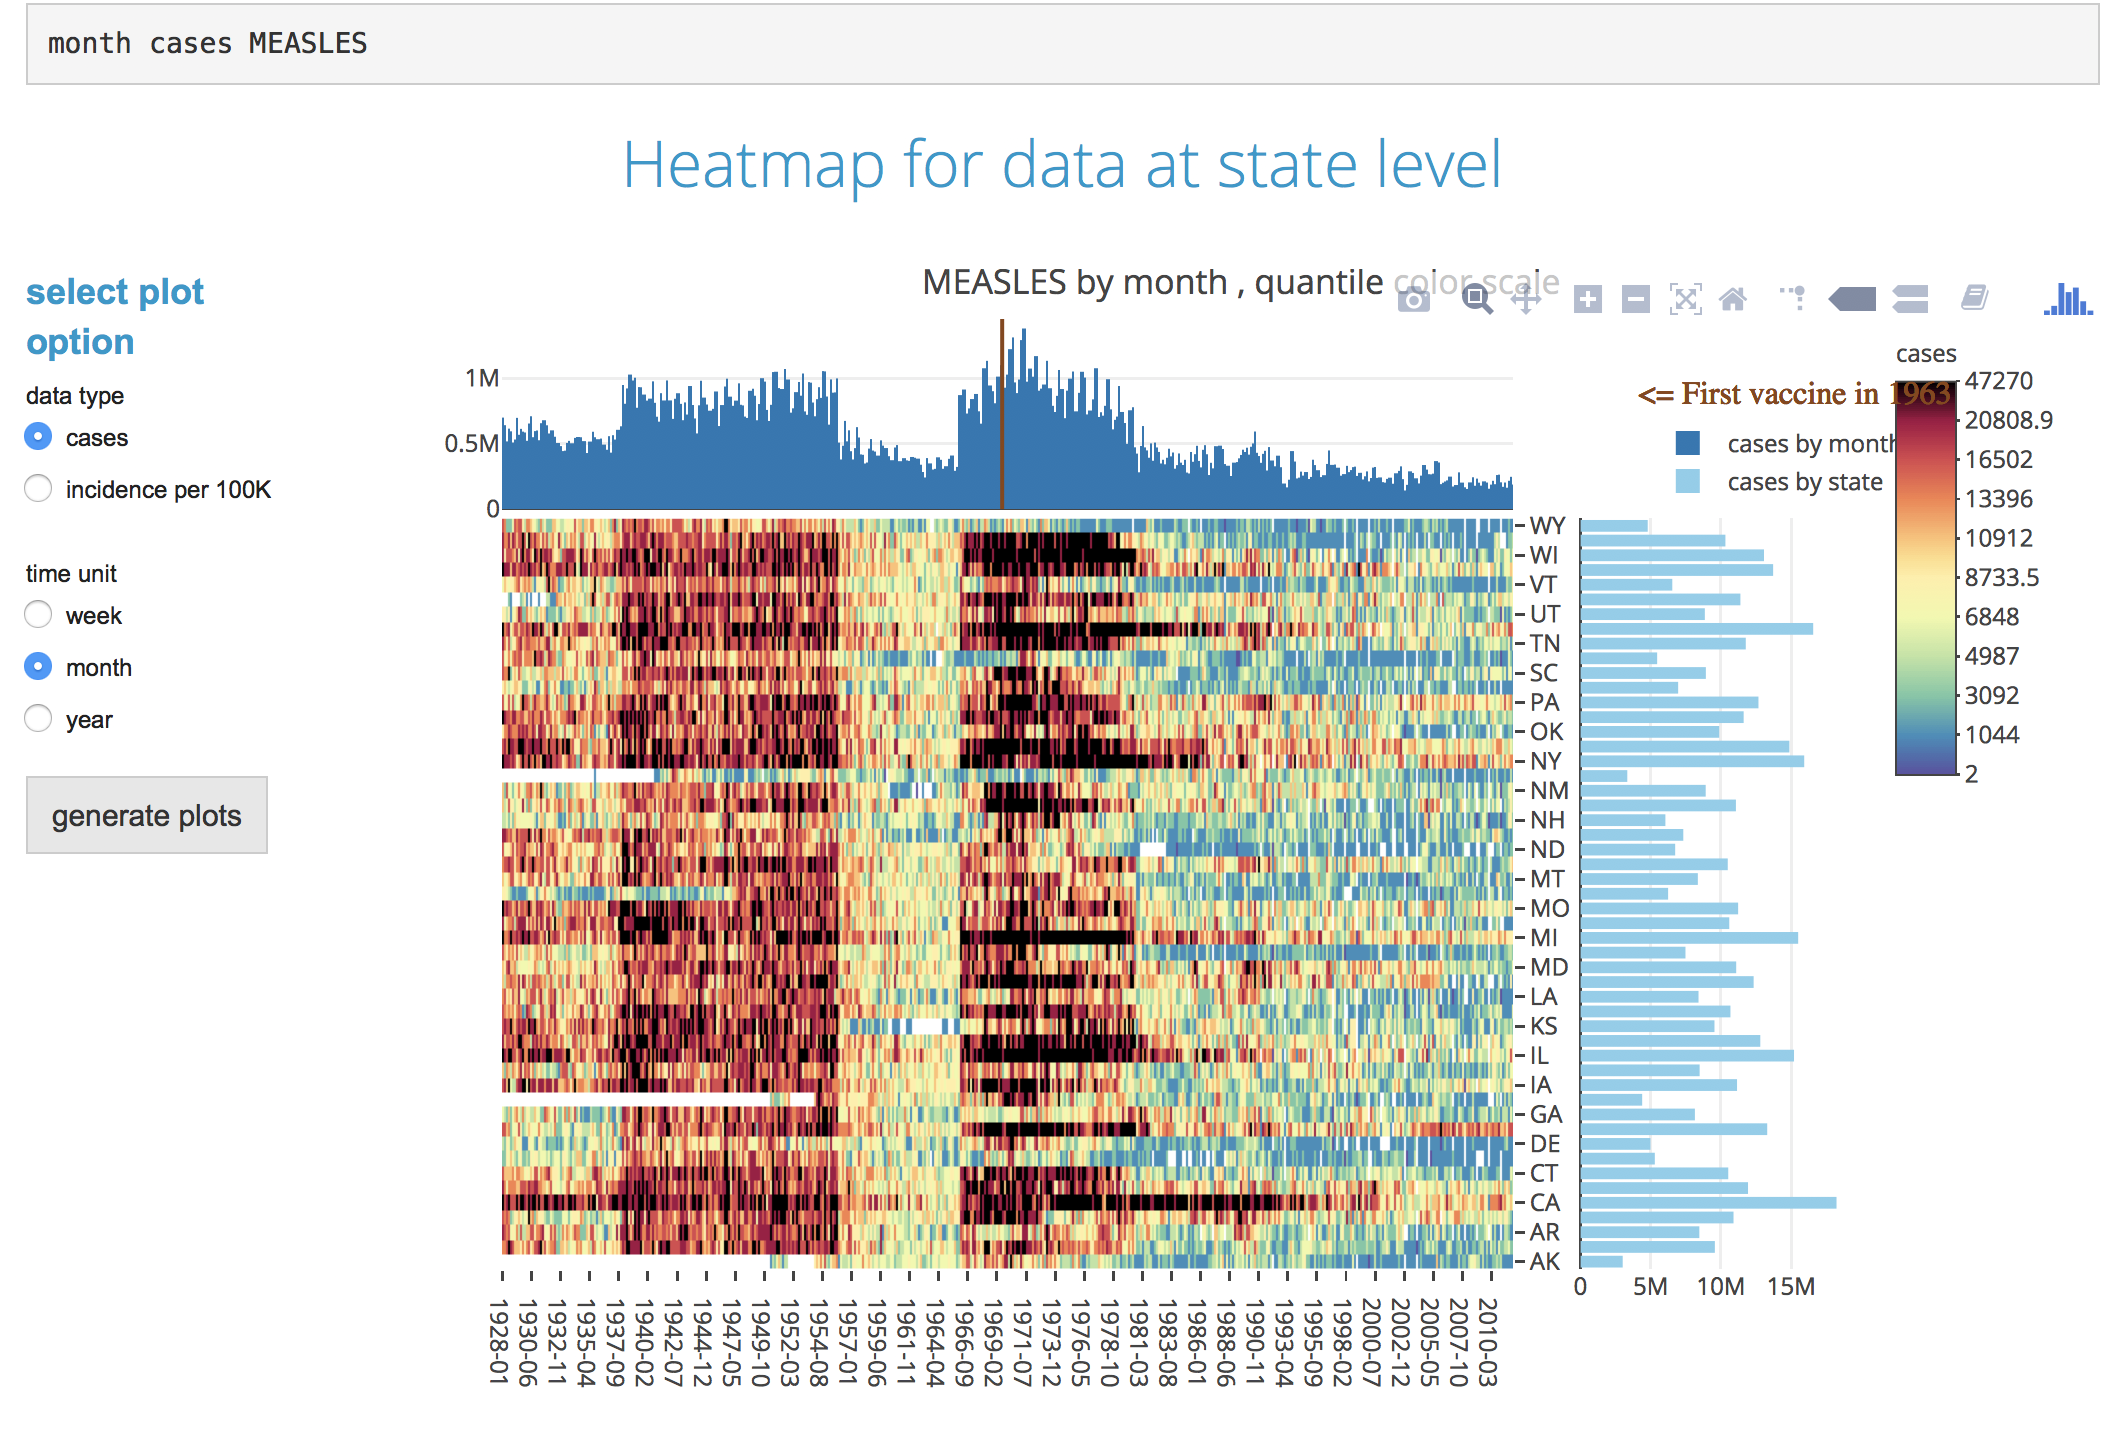Toggle spike lines icon
Image resolution: width=2110 pixels, height=1436 pixels.
(x=1793, y=297)
